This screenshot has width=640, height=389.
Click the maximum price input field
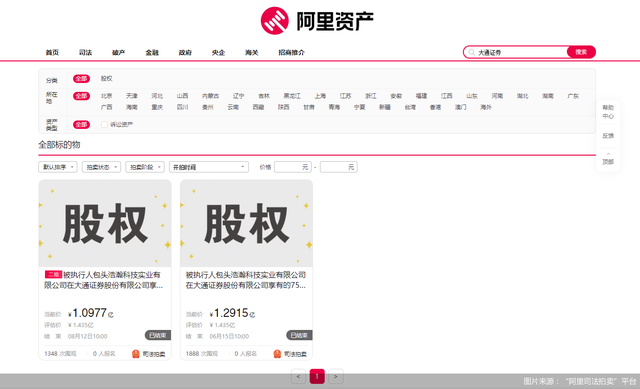pos(339,167)
